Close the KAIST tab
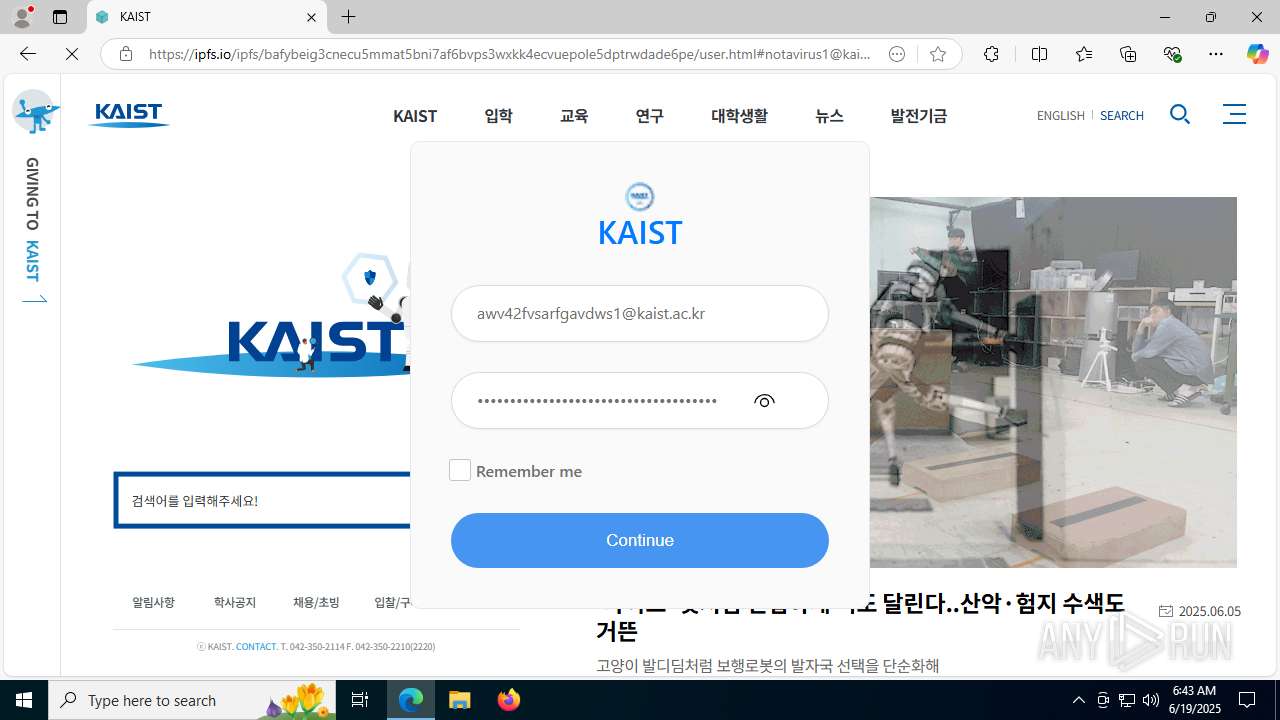Viewport: 1280px width, 720px height. coord(311,17)
